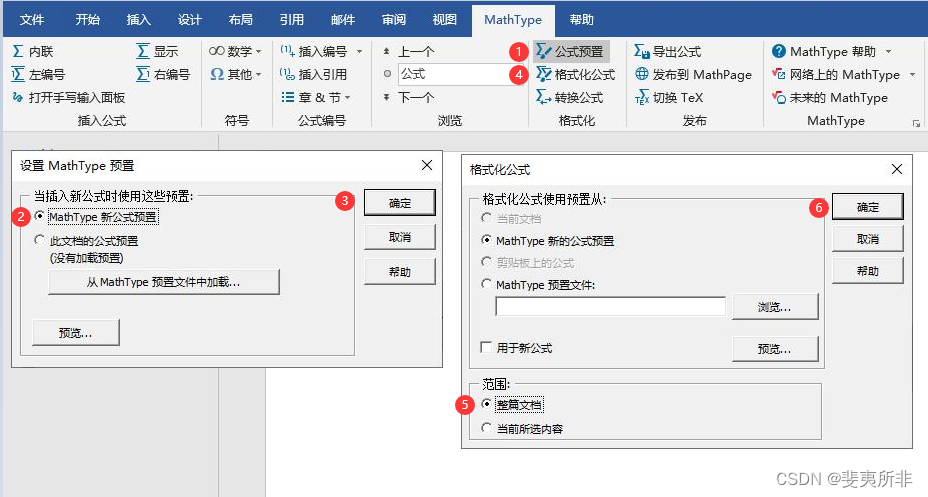Image resolution: width=928 pixels, height=497 pixels.
Task: Go to previous equation 上一个
Action: [x=409, y=51]
